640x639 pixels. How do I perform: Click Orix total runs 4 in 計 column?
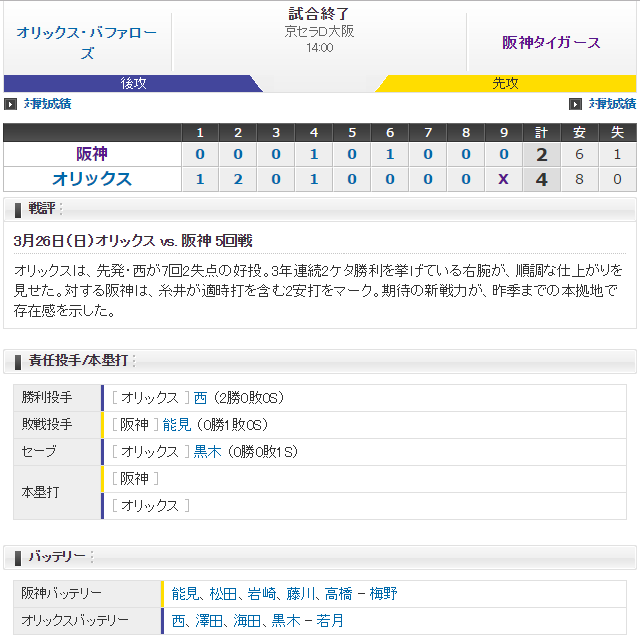tap(542, 180)
